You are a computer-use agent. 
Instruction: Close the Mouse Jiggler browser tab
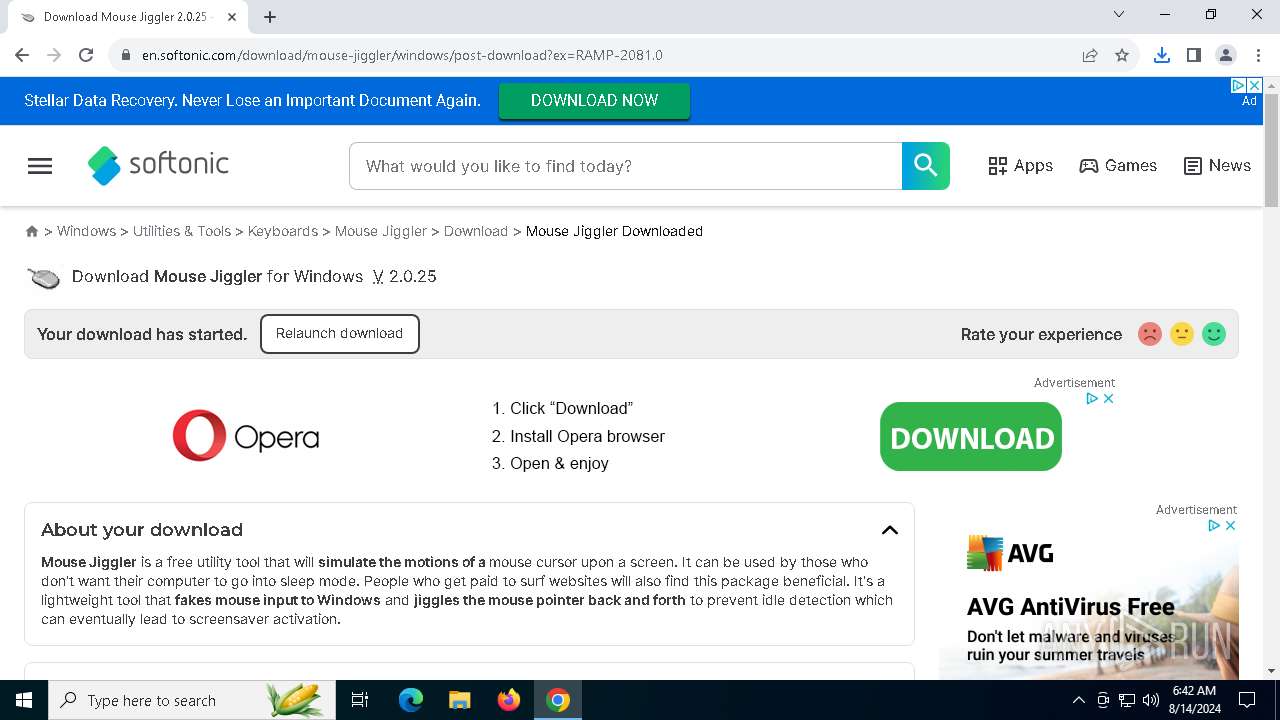pyautogui.click(x=233, y=17)
